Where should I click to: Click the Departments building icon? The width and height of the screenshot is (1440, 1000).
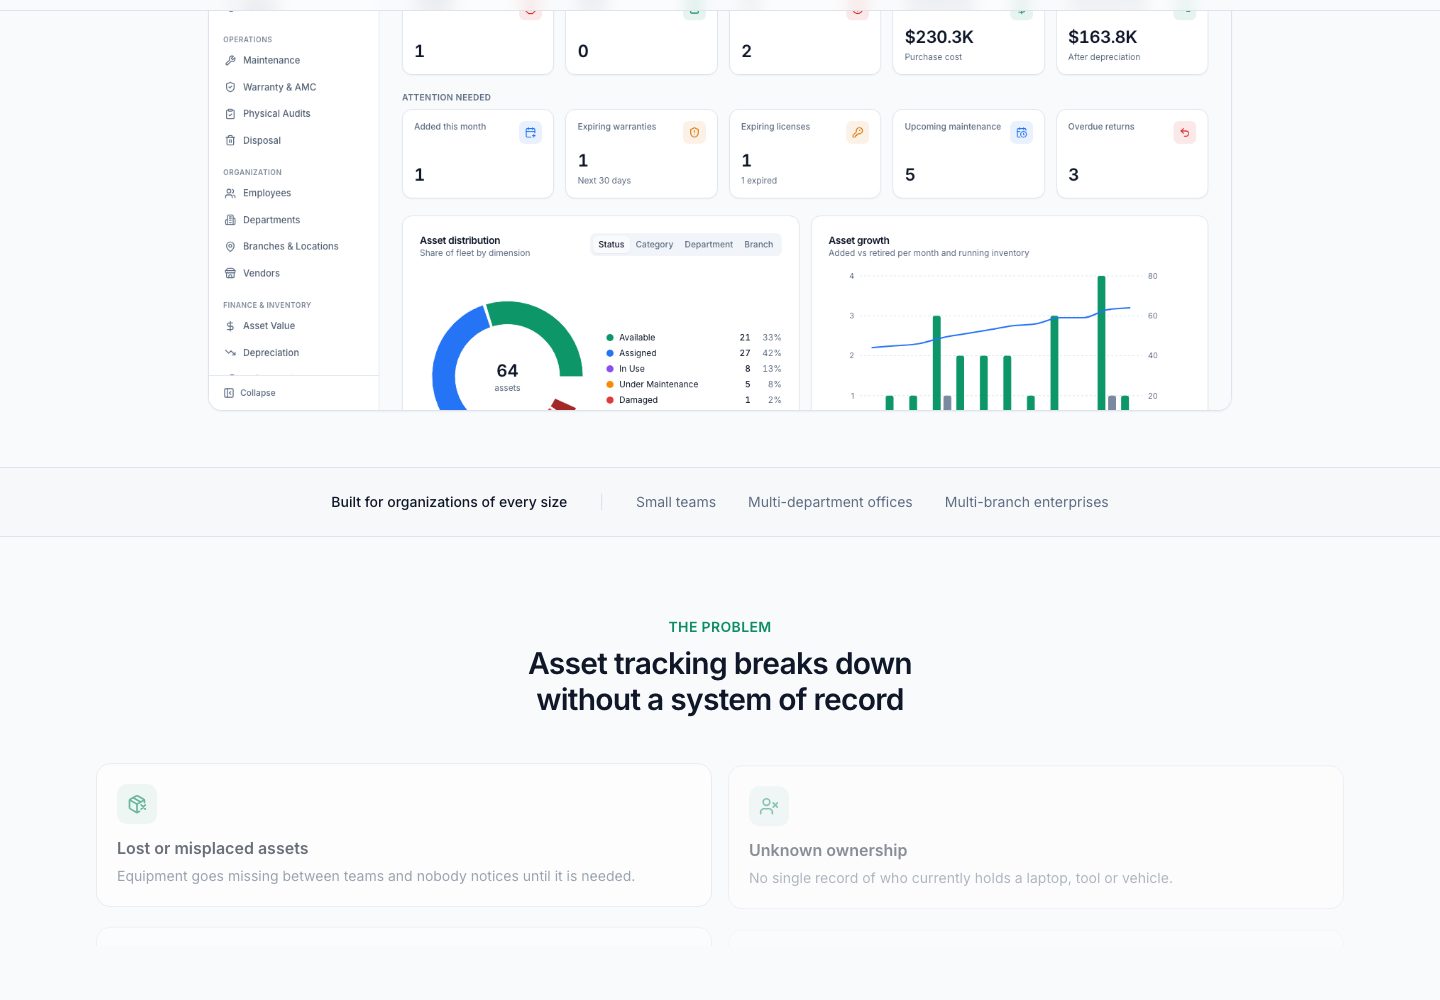230,220
